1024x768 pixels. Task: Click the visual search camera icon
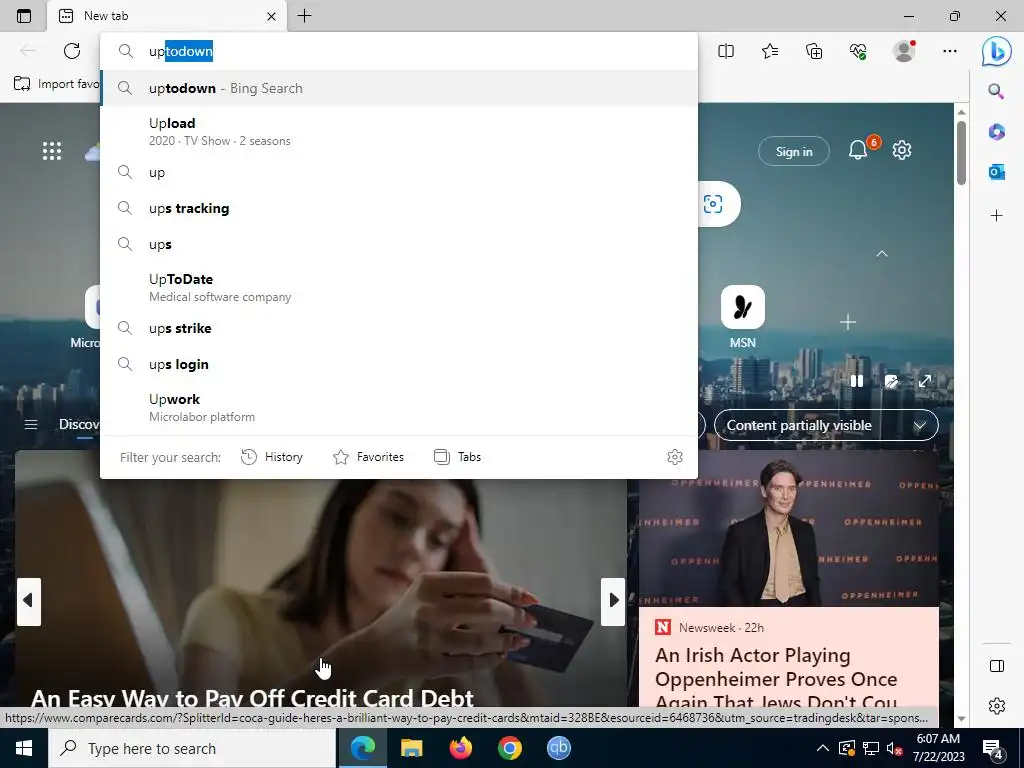(x=713, y=204)
